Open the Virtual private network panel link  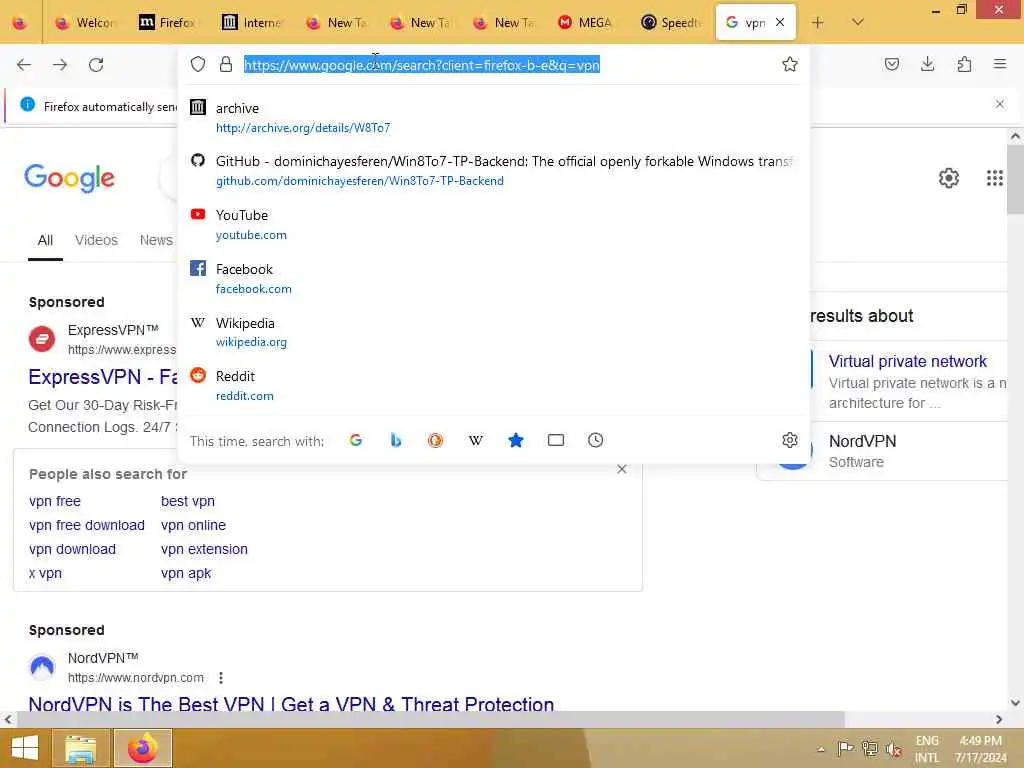908,361
